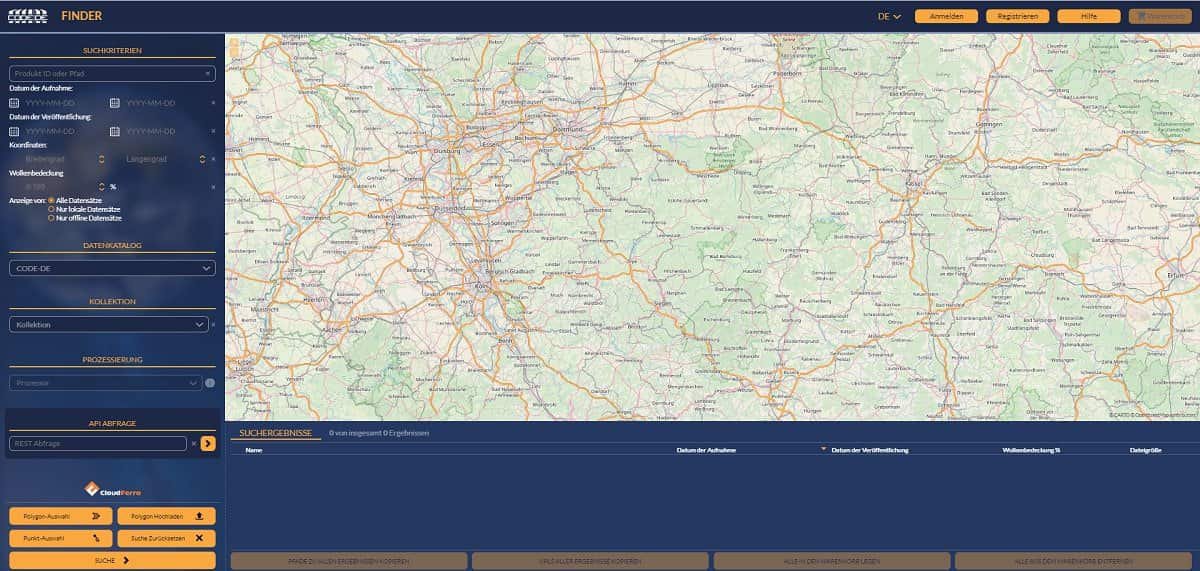Click the Registrieren button
The image size is (1200, 571).
pos(1017,16)
